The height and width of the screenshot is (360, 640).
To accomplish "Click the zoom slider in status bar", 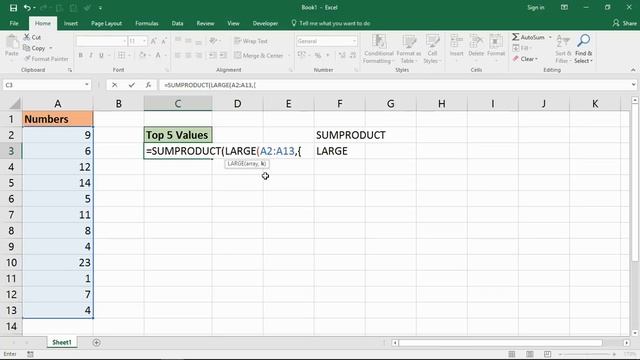I will pyautogui.click(x=587, y=354).
